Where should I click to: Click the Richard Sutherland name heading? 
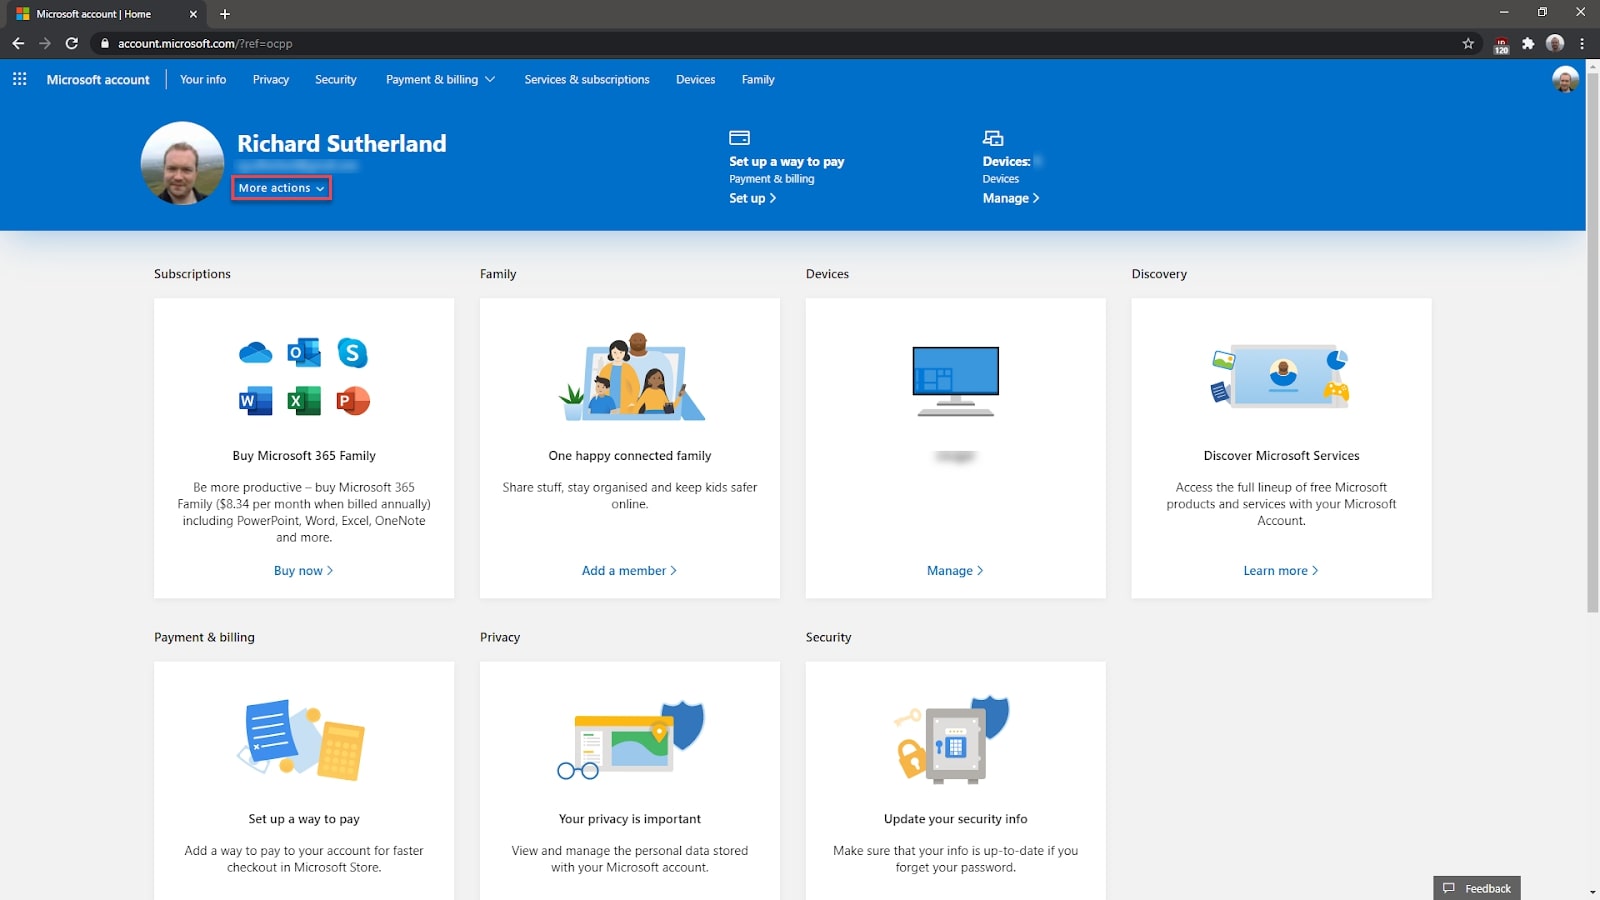click(342, 143)
